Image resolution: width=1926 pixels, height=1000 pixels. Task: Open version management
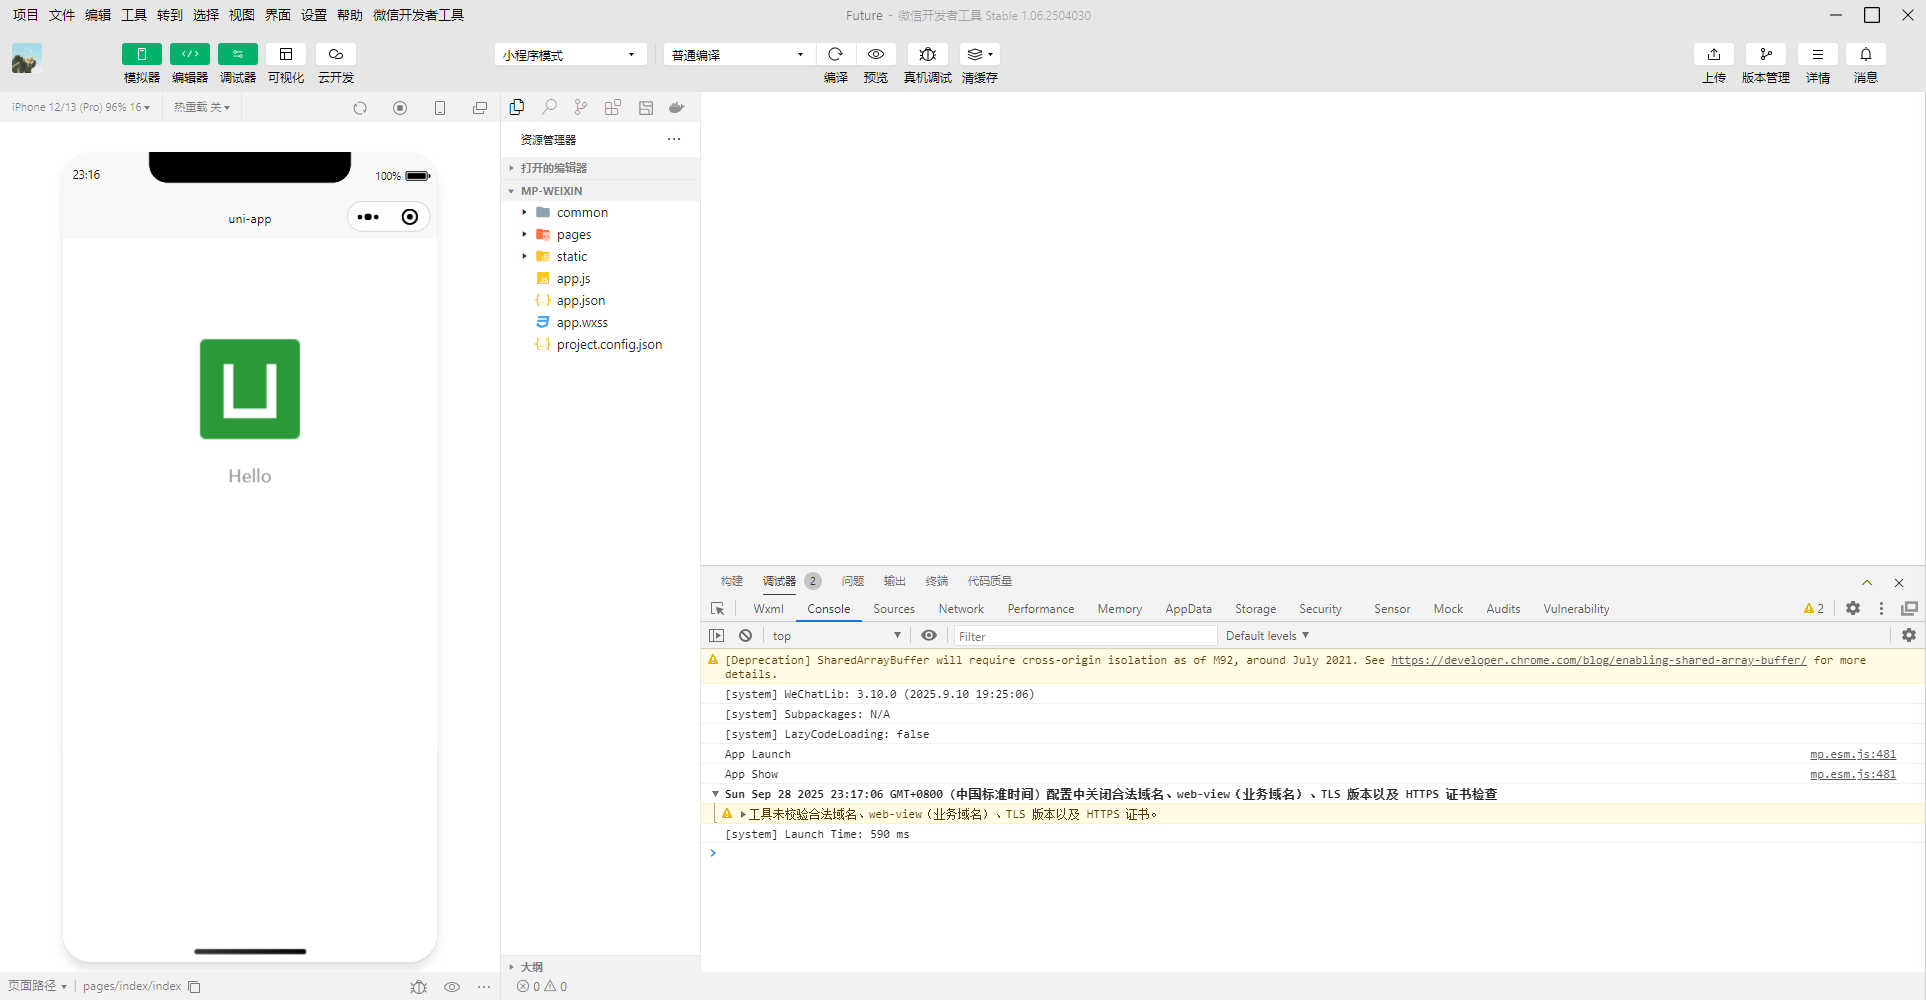(x=1766, y=54)
